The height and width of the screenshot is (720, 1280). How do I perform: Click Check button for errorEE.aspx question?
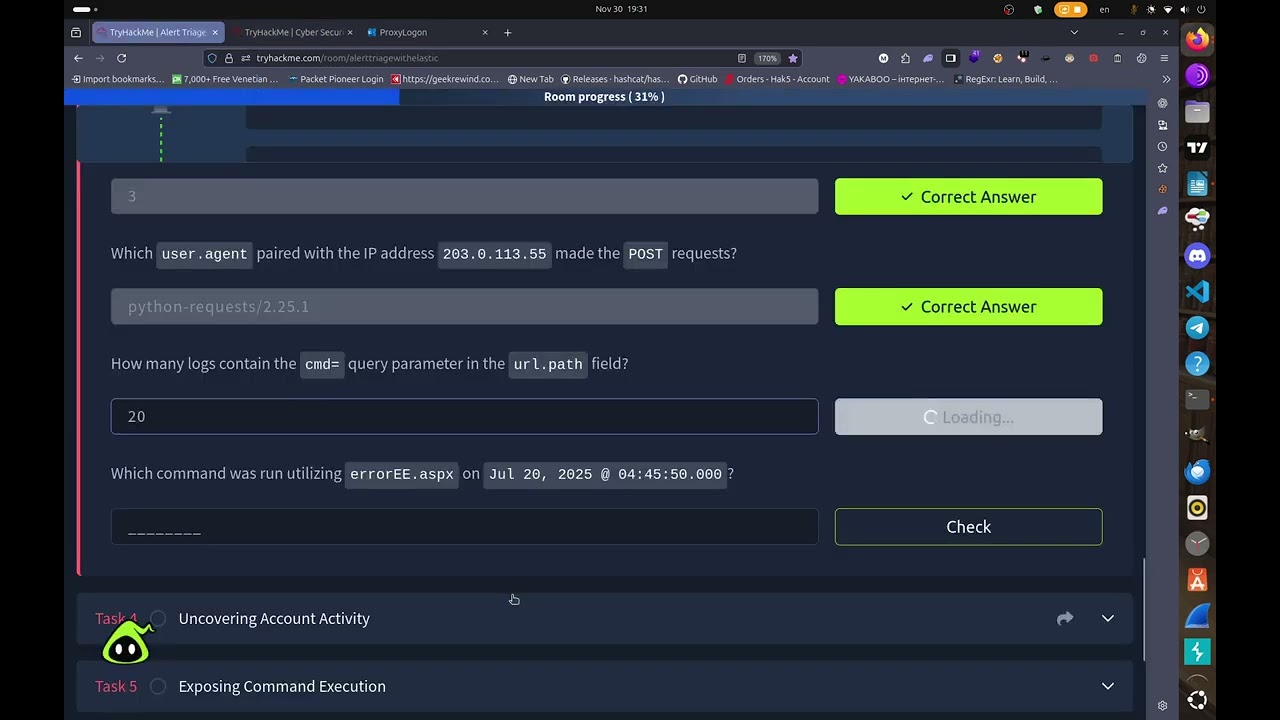point(968,527)
